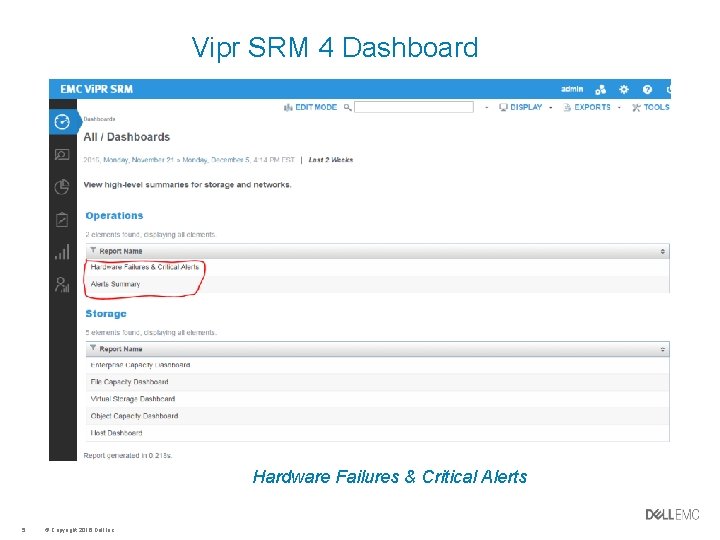The image size is (720, 540).
Task: Open the Dashboards gauge sidebar icon
Action: click(x=62, y=122)
